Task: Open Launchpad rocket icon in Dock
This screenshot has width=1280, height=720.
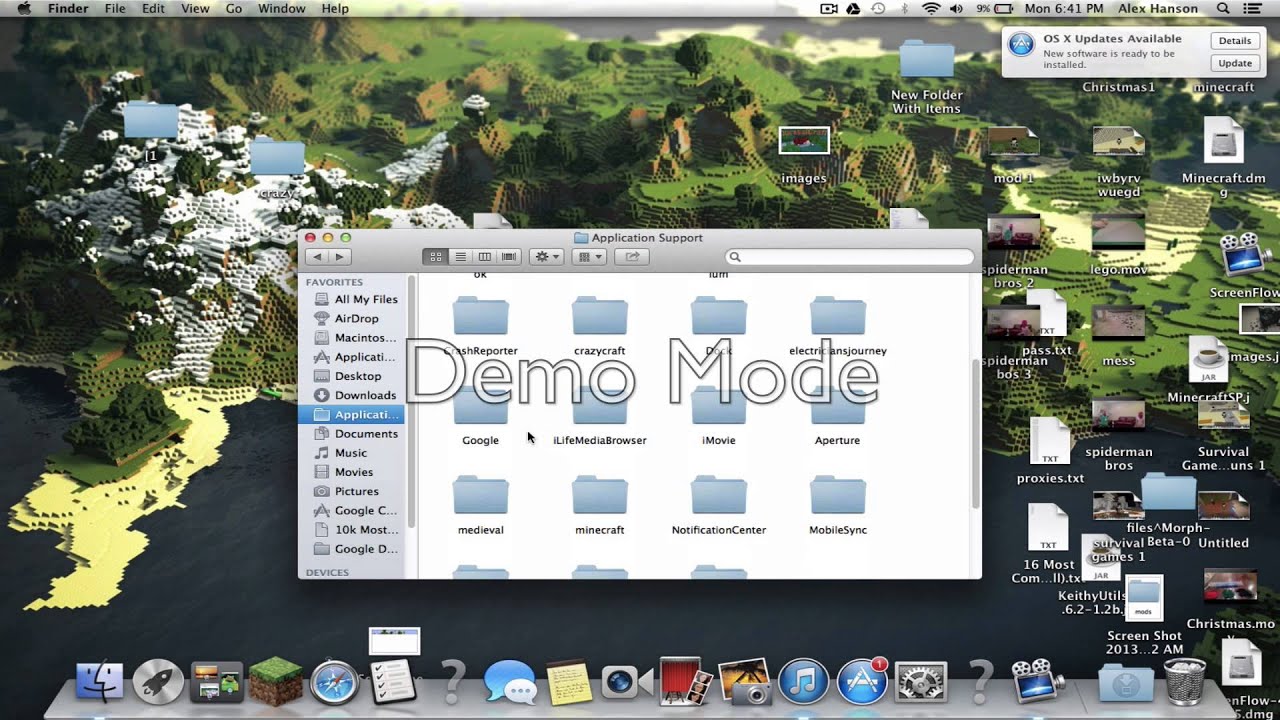Action: tap(158, 683)
